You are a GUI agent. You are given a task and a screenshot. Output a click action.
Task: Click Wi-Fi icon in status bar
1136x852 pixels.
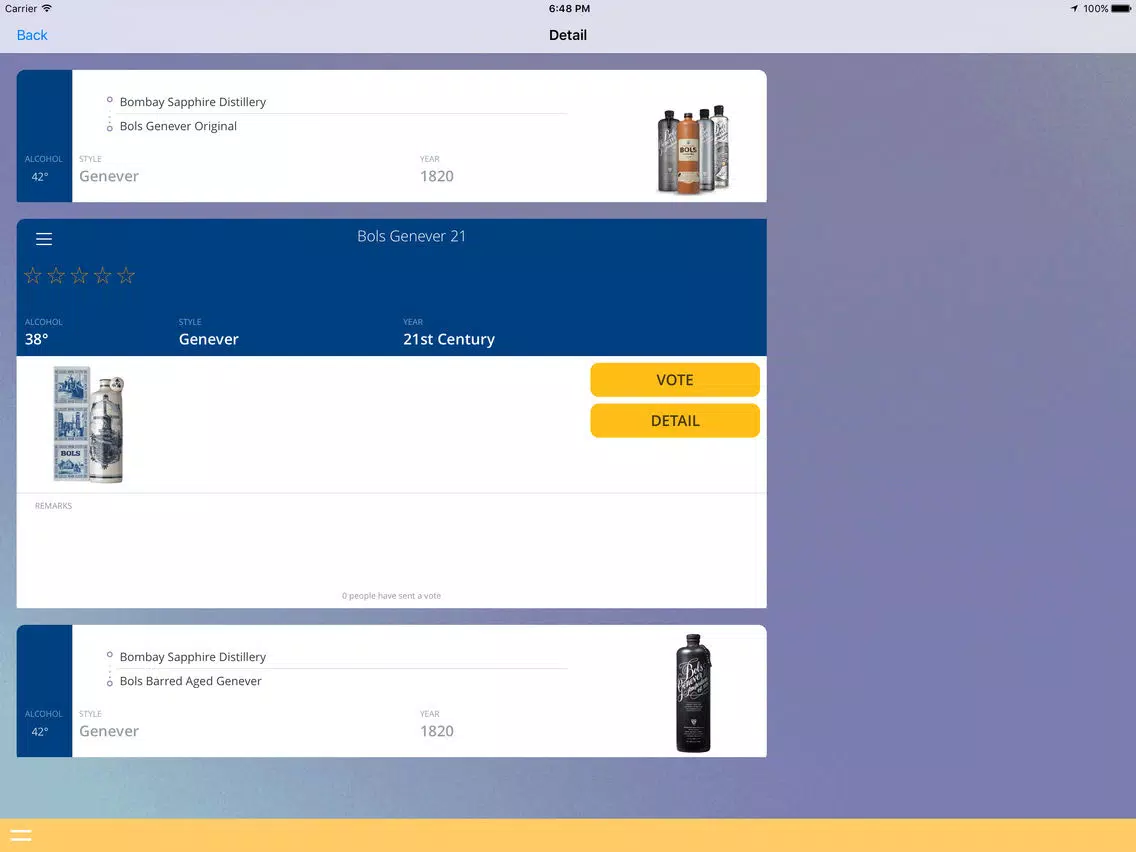pos(46,9)
